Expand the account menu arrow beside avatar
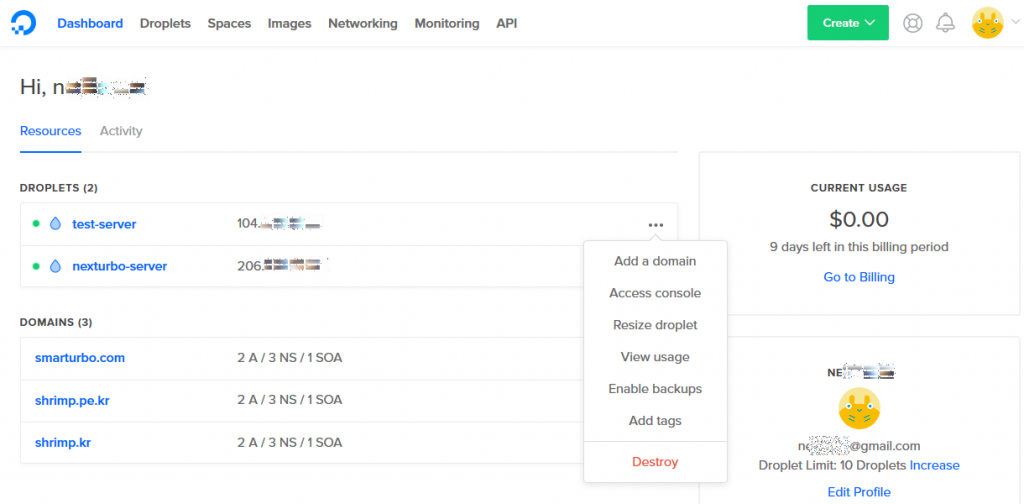 [1015, 22]
